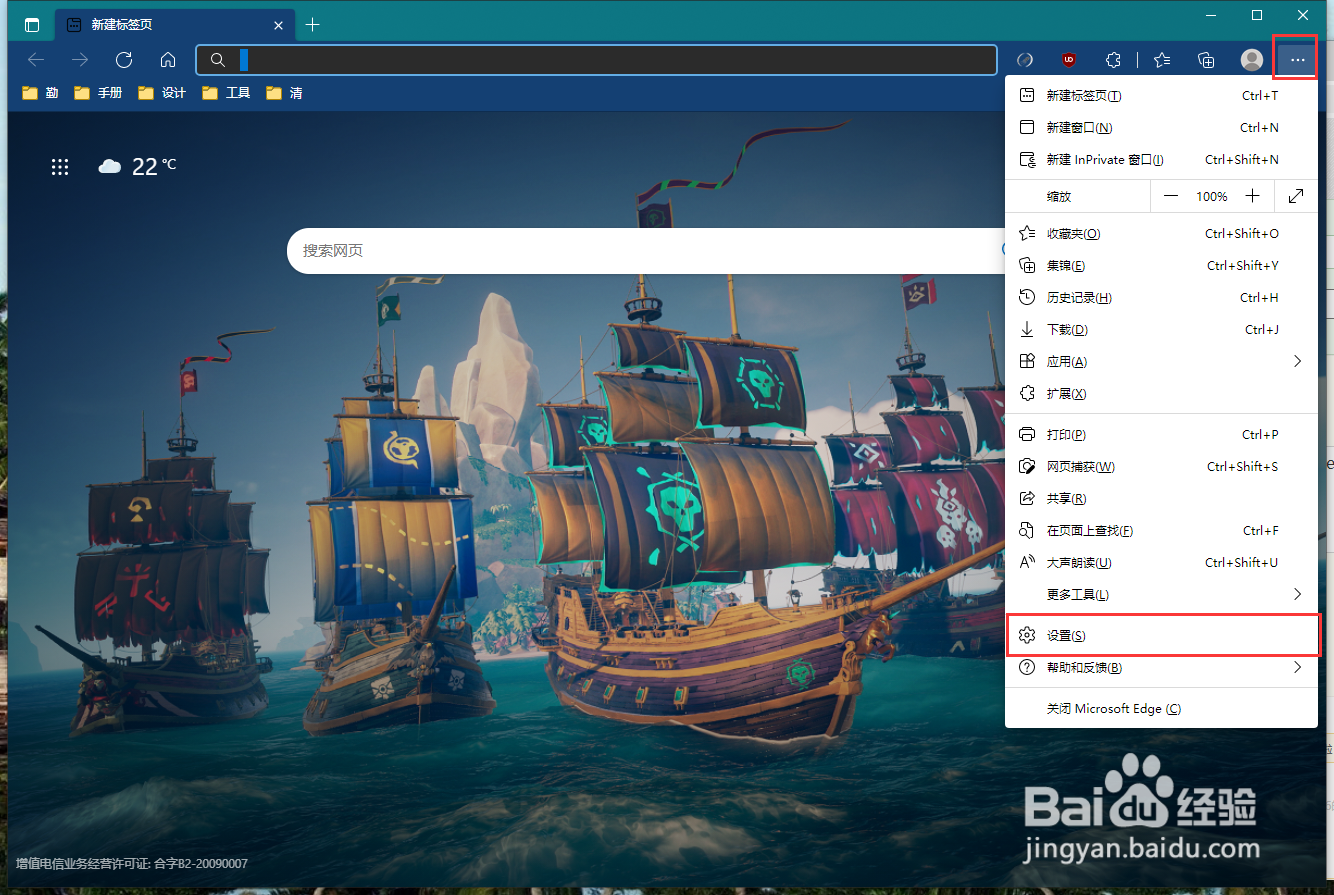The width and height of the screenshot is (1334, 895).
Task: Click the 搜索网页 search box
Action: [x=645, y=251]
